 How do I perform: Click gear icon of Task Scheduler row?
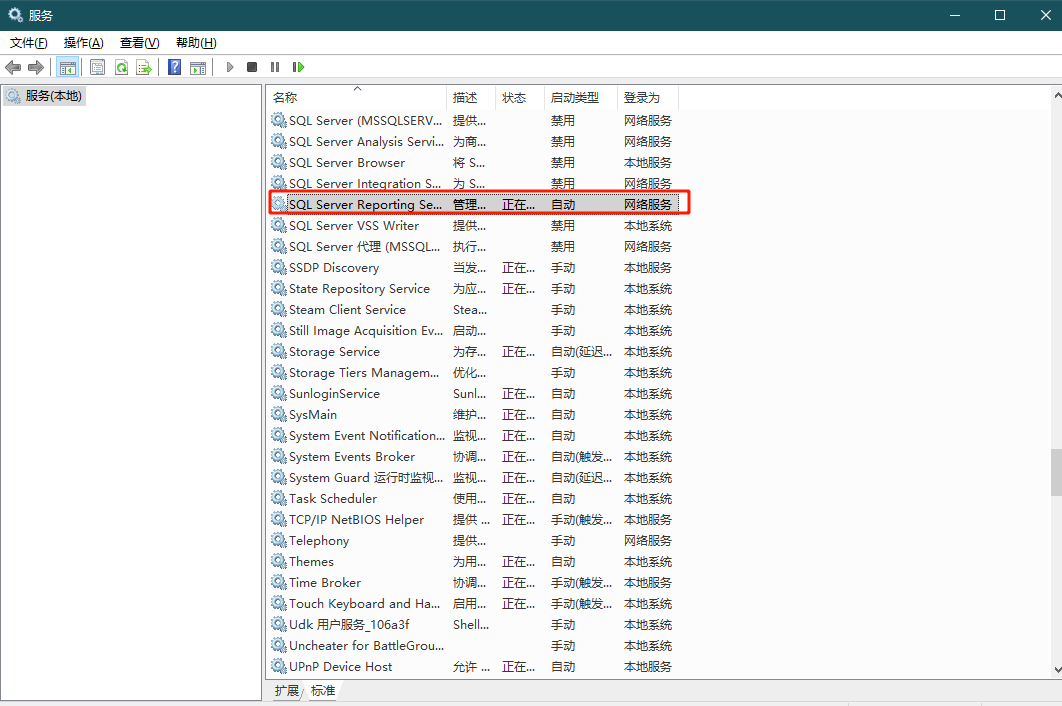[x=278, y=498]
